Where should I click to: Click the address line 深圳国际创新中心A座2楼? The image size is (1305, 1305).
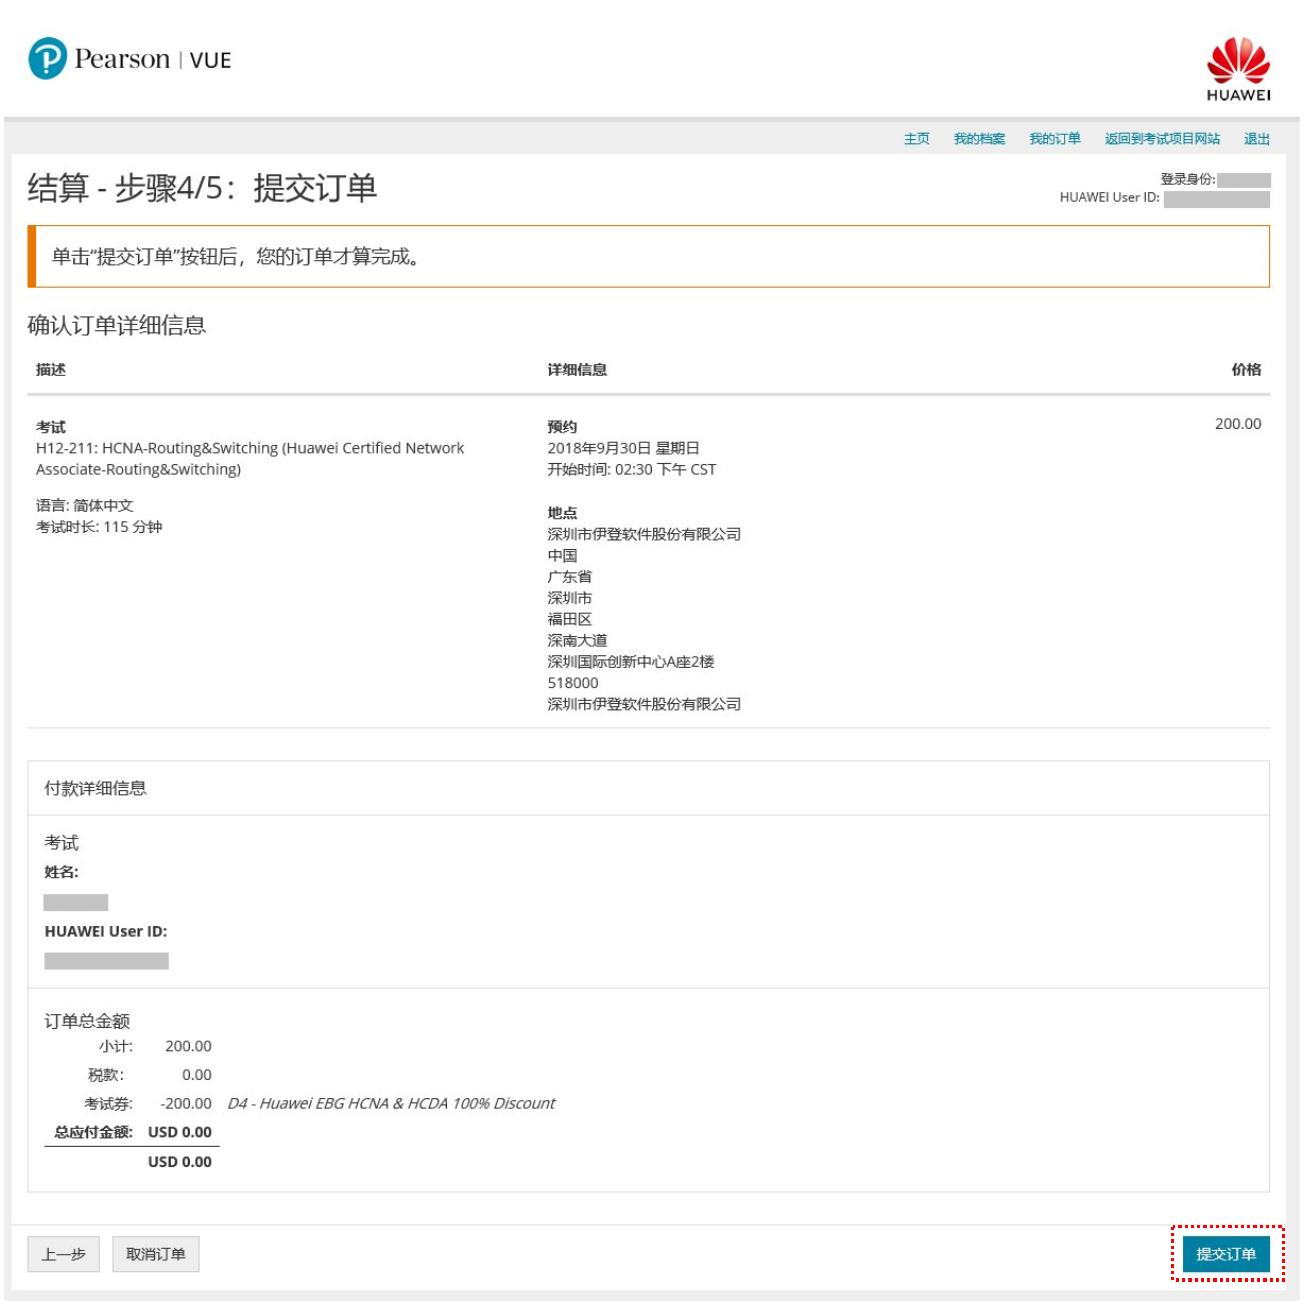630,662
